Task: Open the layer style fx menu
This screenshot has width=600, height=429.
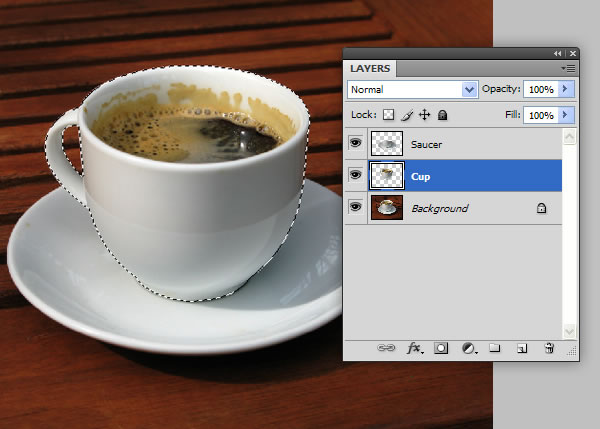Action: (x=415, y=348)
